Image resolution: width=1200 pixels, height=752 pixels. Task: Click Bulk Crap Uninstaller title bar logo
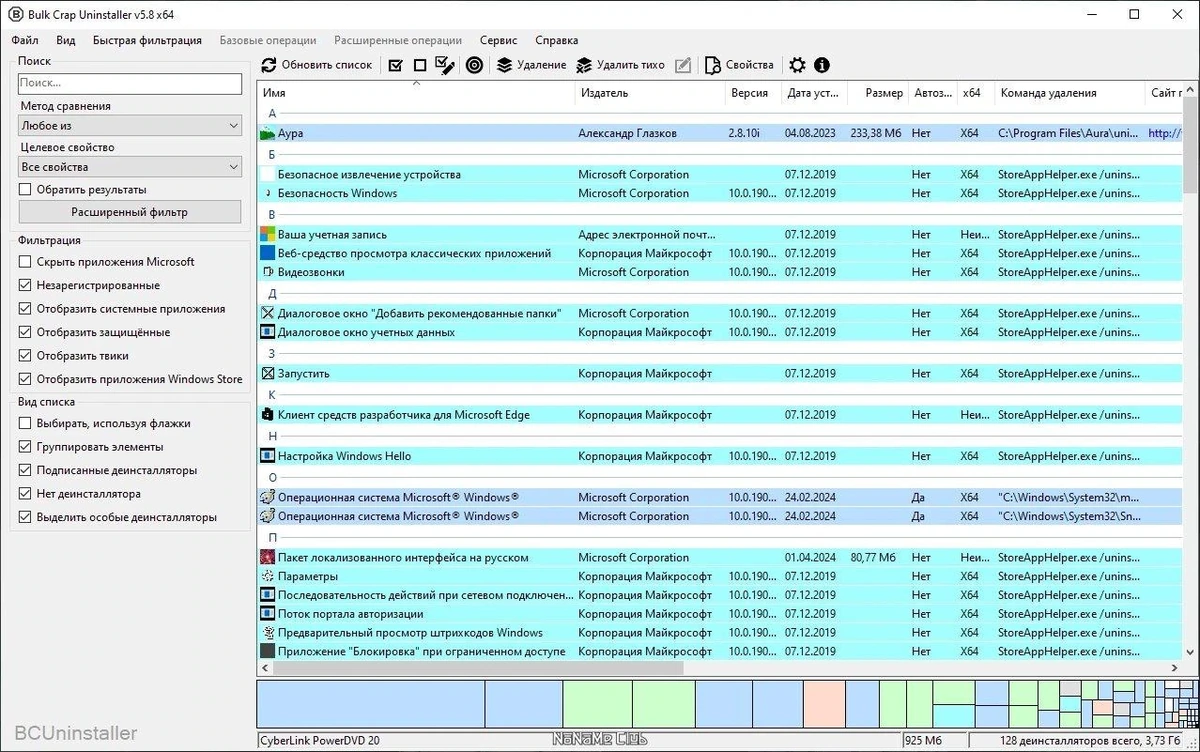click(x=17, y=14)
